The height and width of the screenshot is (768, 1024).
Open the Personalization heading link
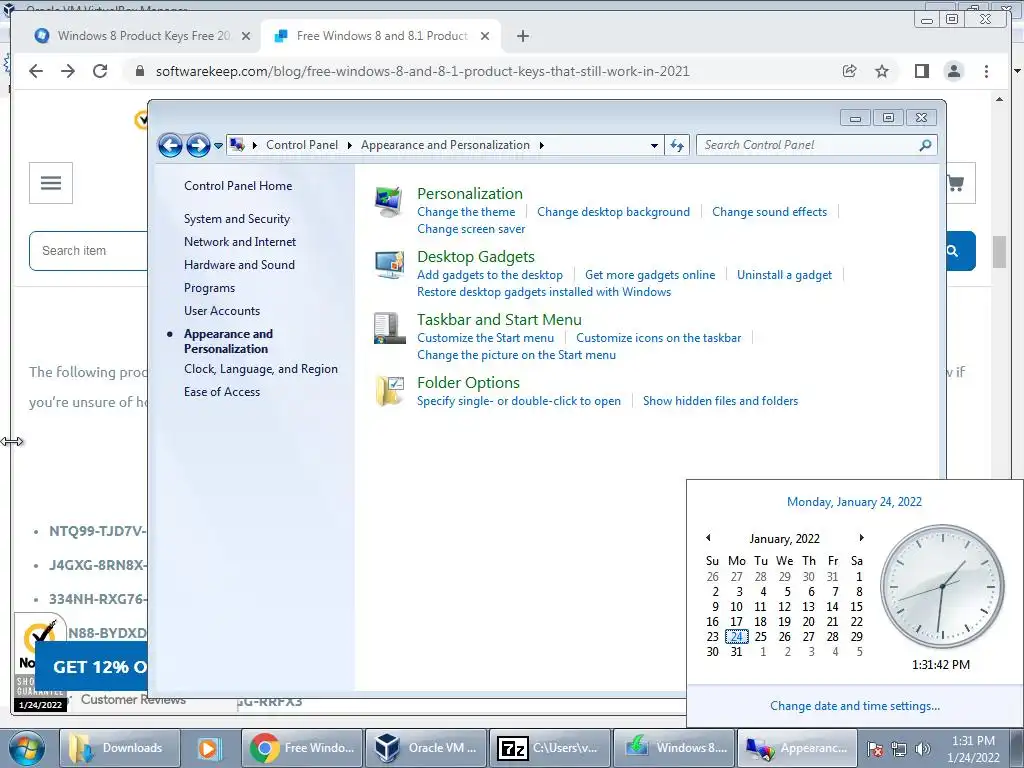pos(470,193)
